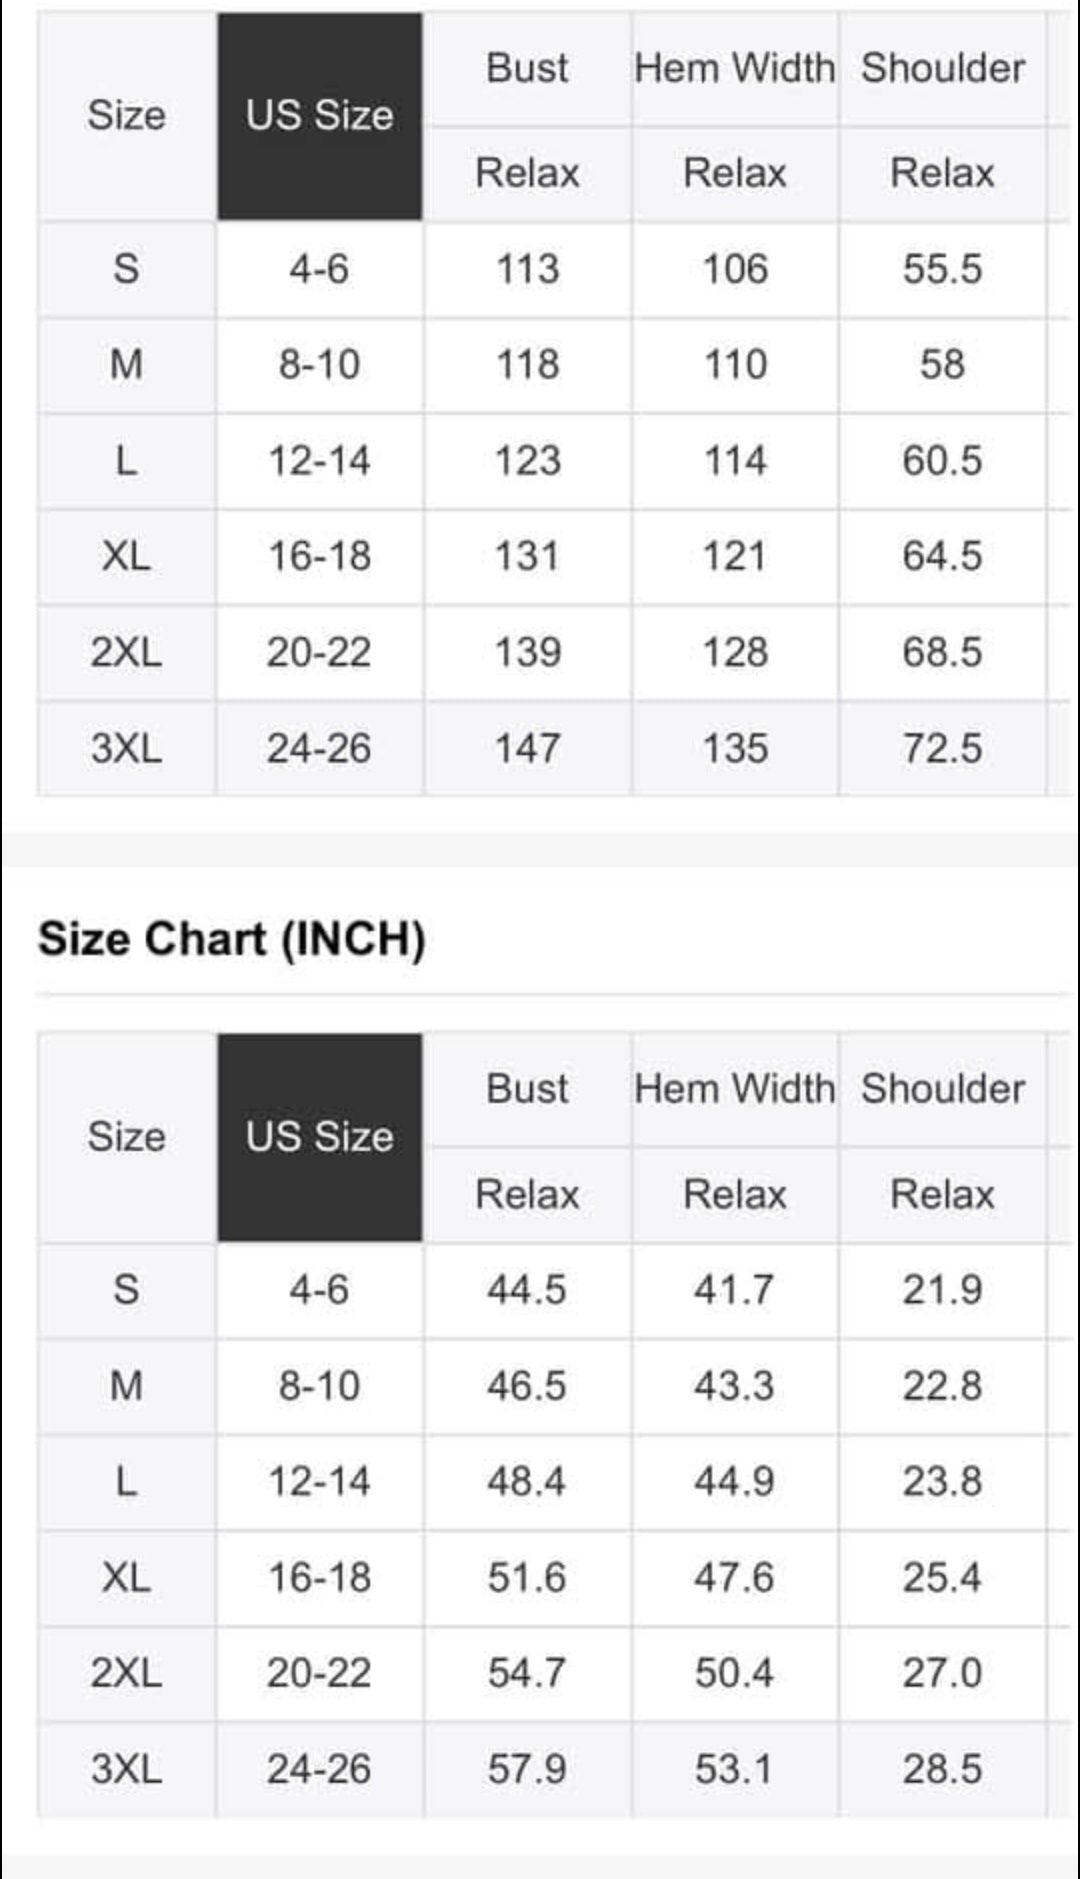Select the inch hem width 43.3
Image resolution: width=1080 pixels, height=1879 pixels.
point(735,1386)
